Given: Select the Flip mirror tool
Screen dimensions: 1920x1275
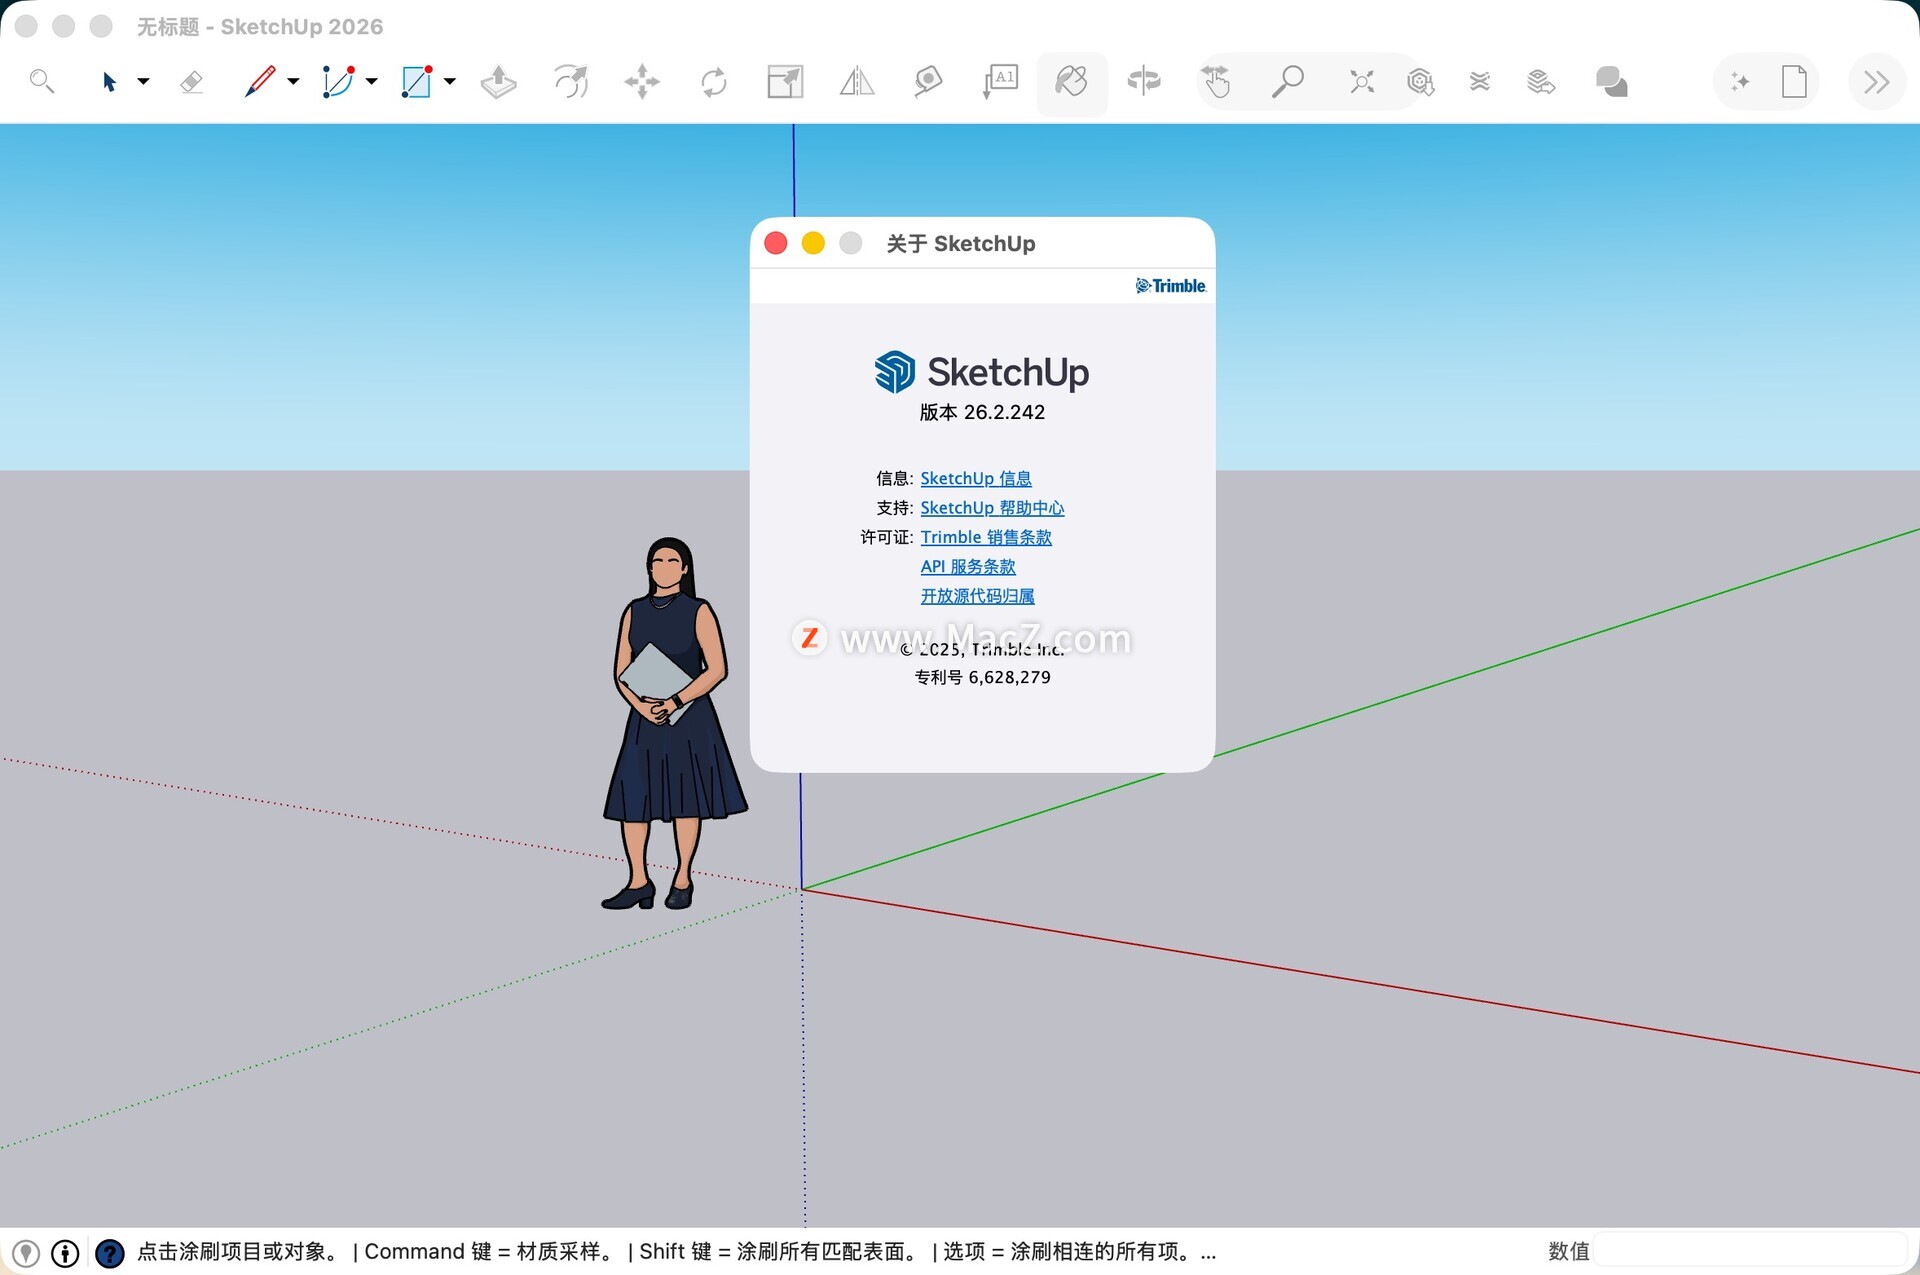Looking at the screenshot, I should [x=857, y=81].
